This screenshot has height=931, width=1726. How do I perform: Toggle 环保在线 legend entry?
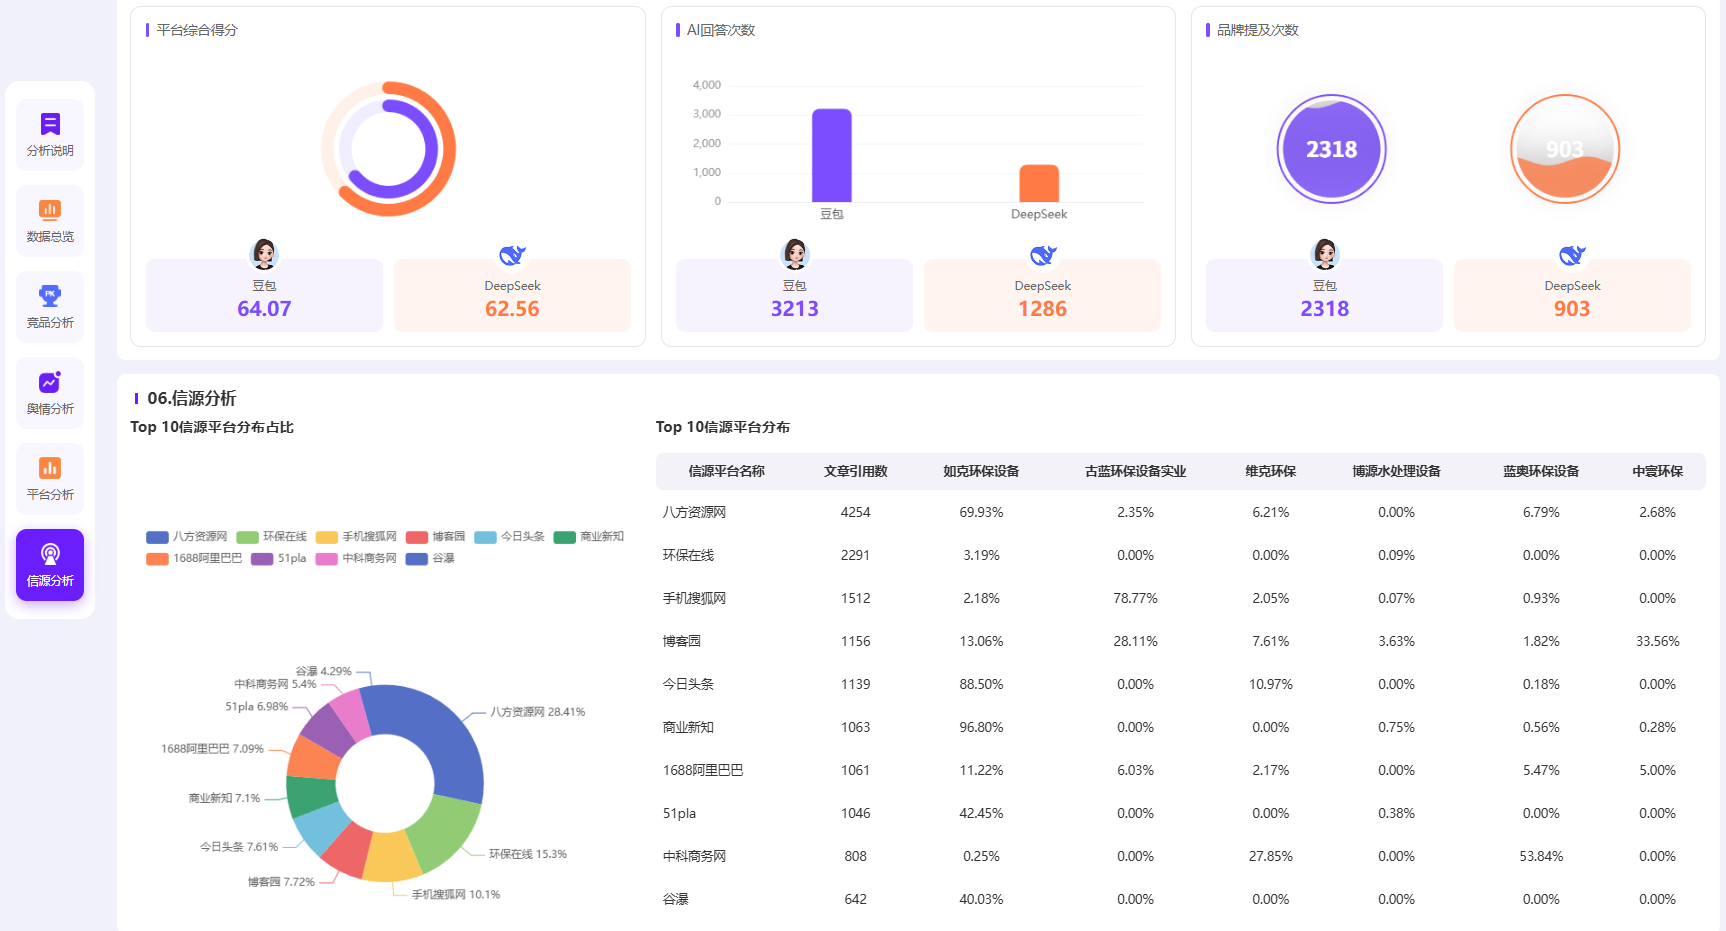pos(272,537)
